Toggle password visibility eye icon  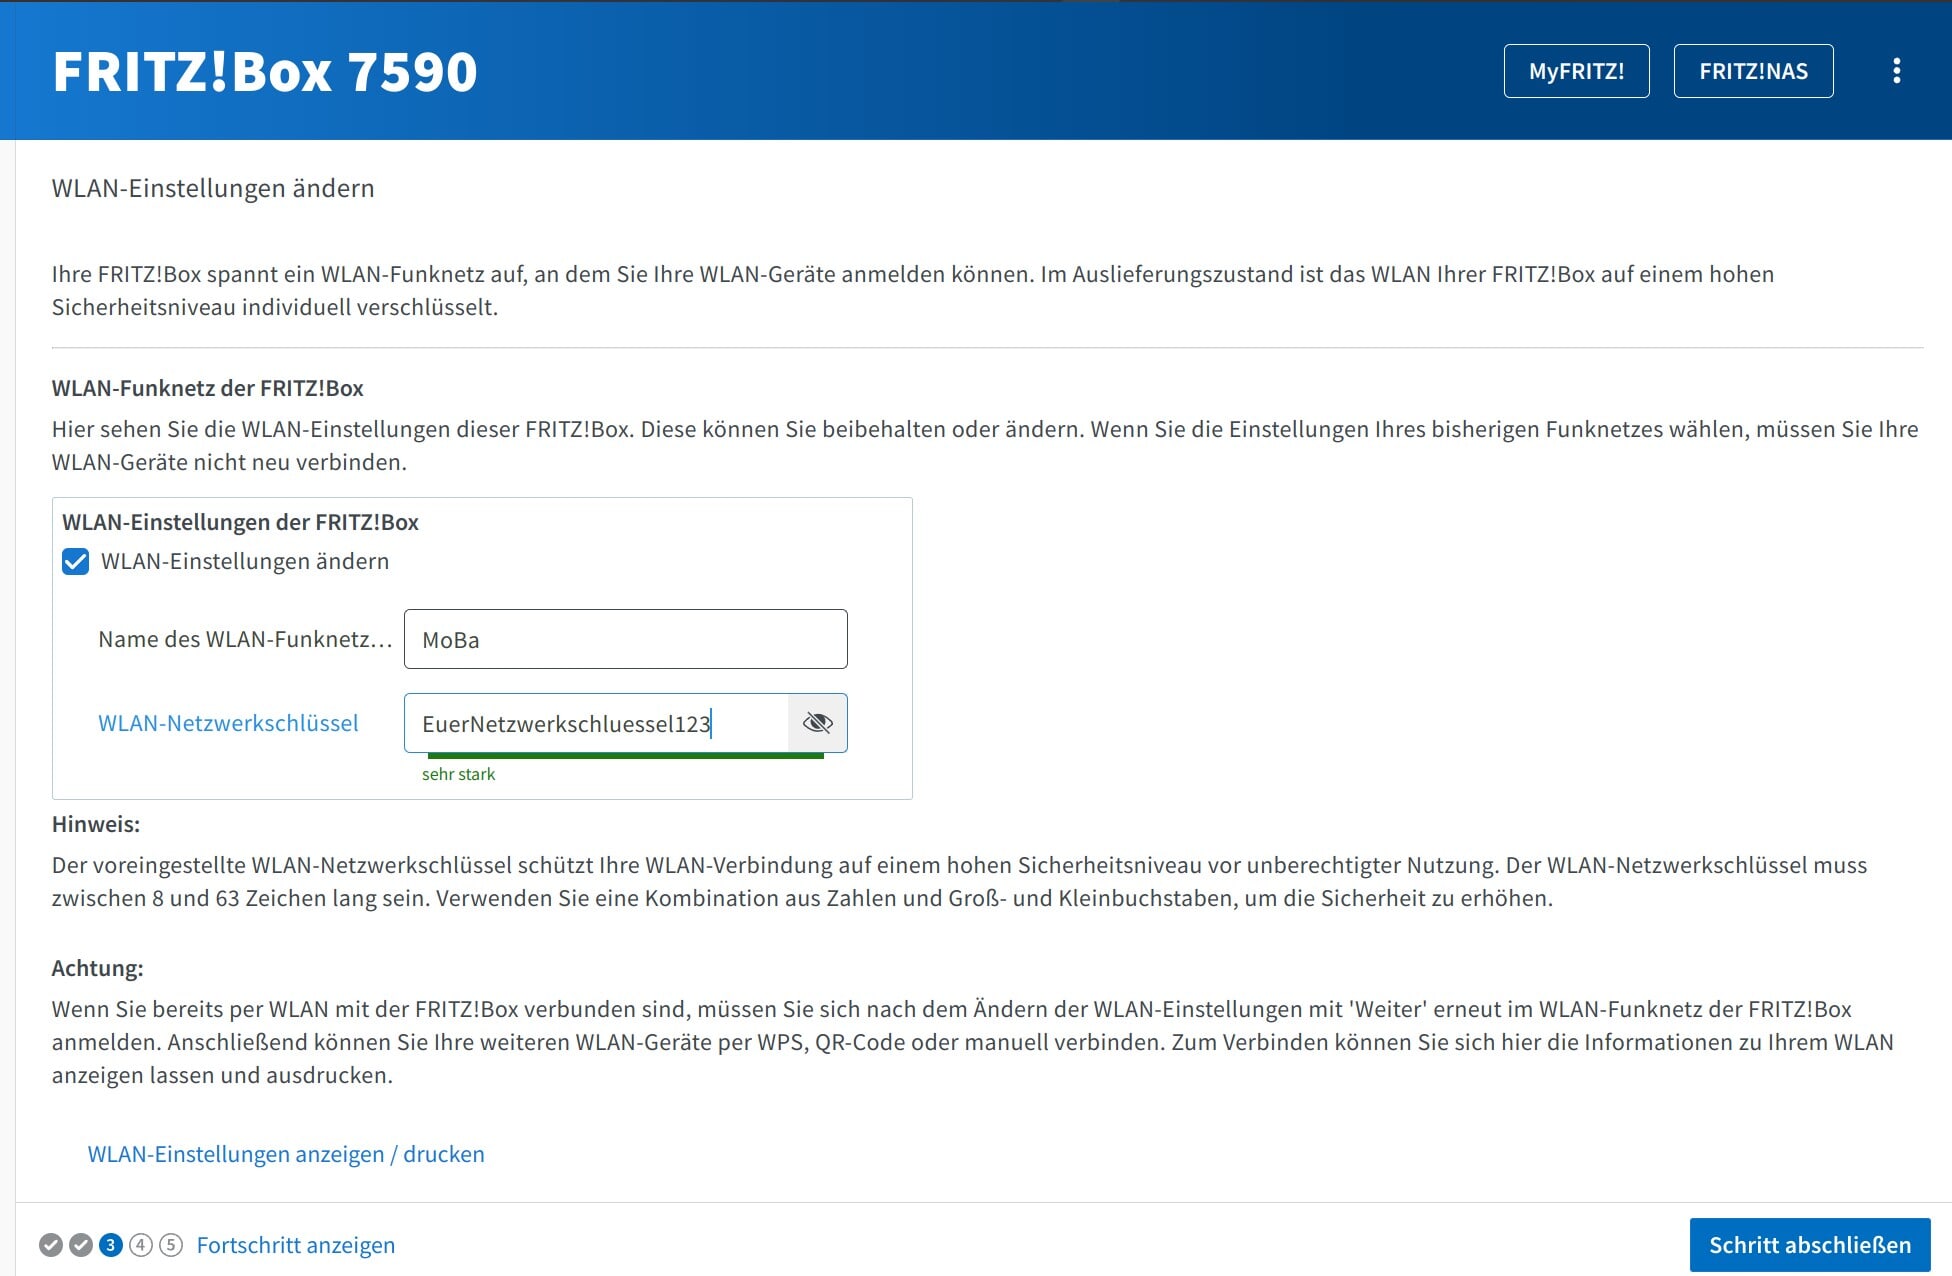click(817, 723)
